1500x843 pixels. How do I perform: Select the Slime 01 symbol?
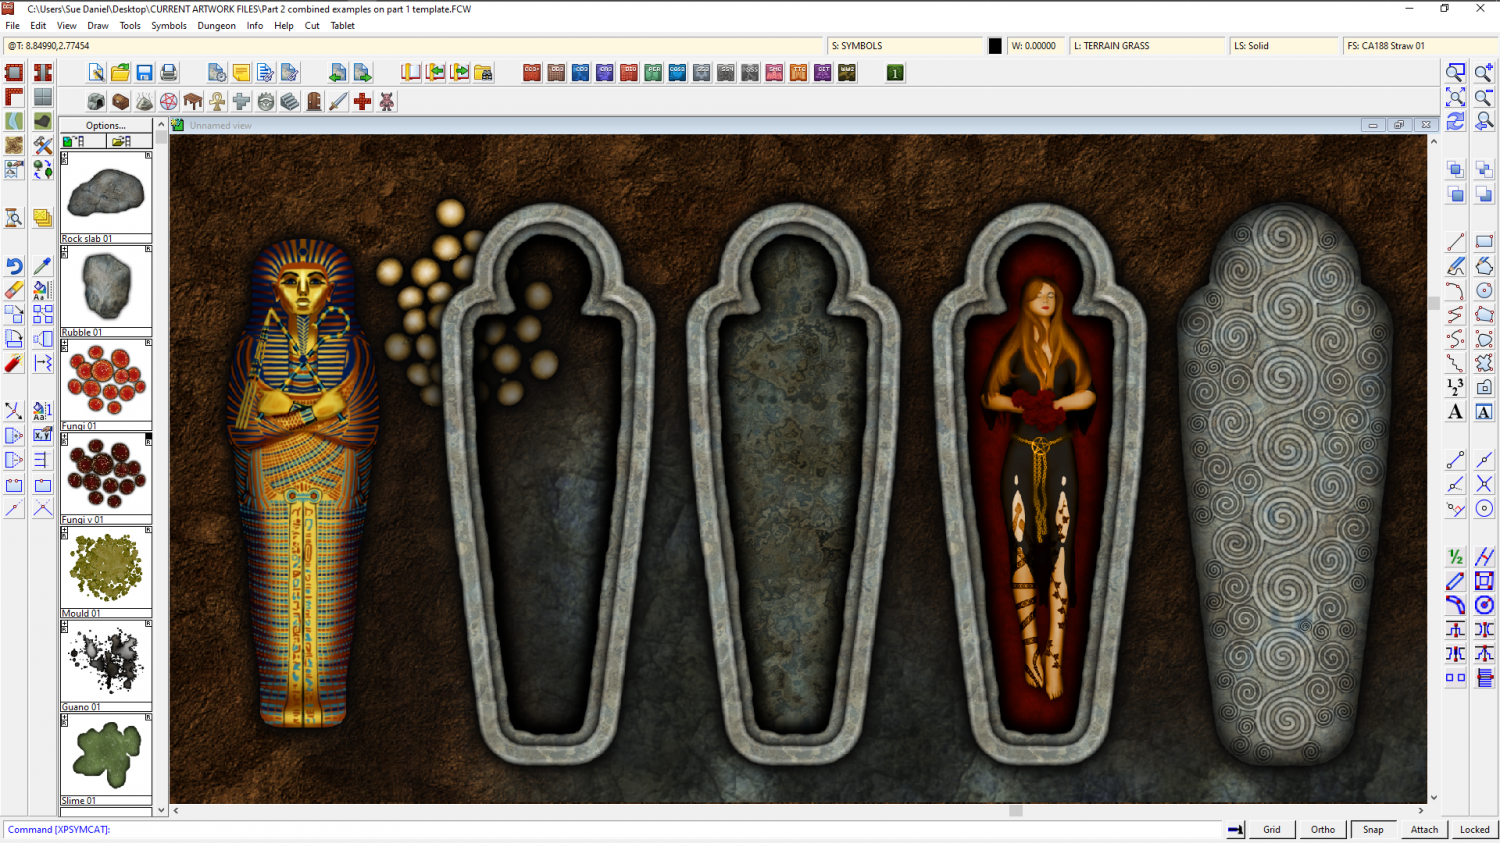[106, 760]
